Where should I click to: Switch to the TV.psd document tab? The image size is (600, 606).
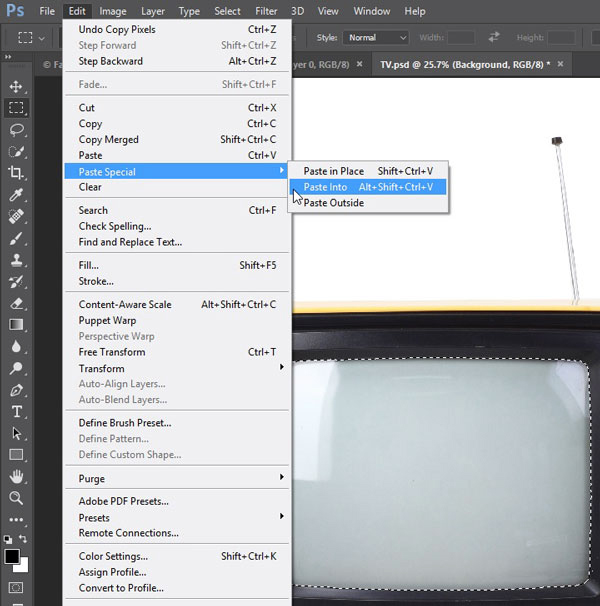click(x=465, y=65)
